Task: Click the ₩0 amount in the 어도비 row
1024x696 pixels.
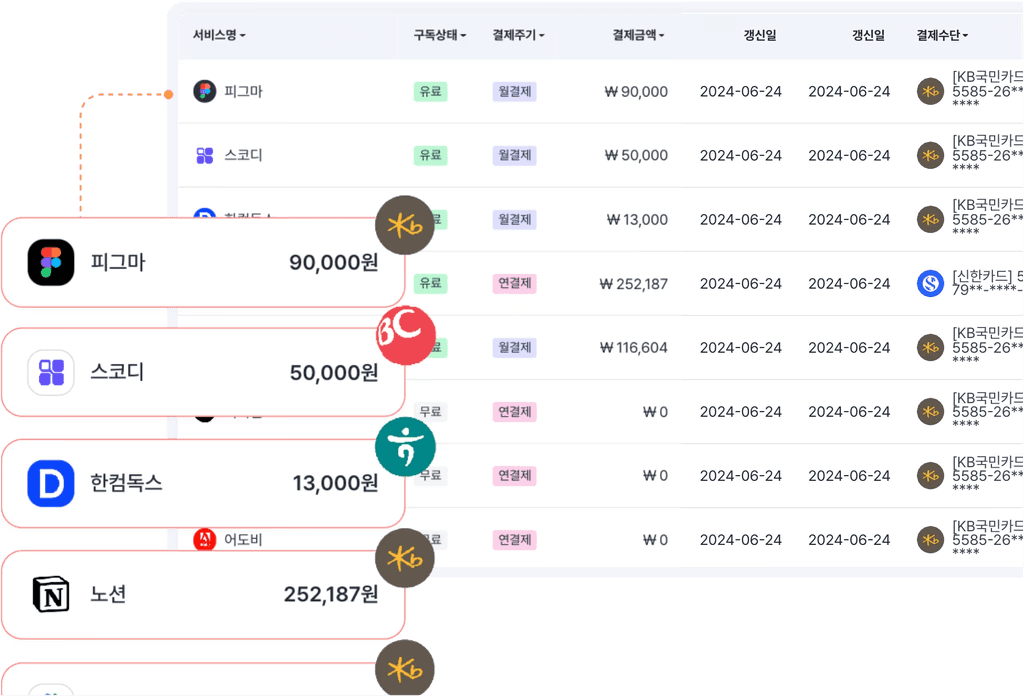Action: point(655,540)
